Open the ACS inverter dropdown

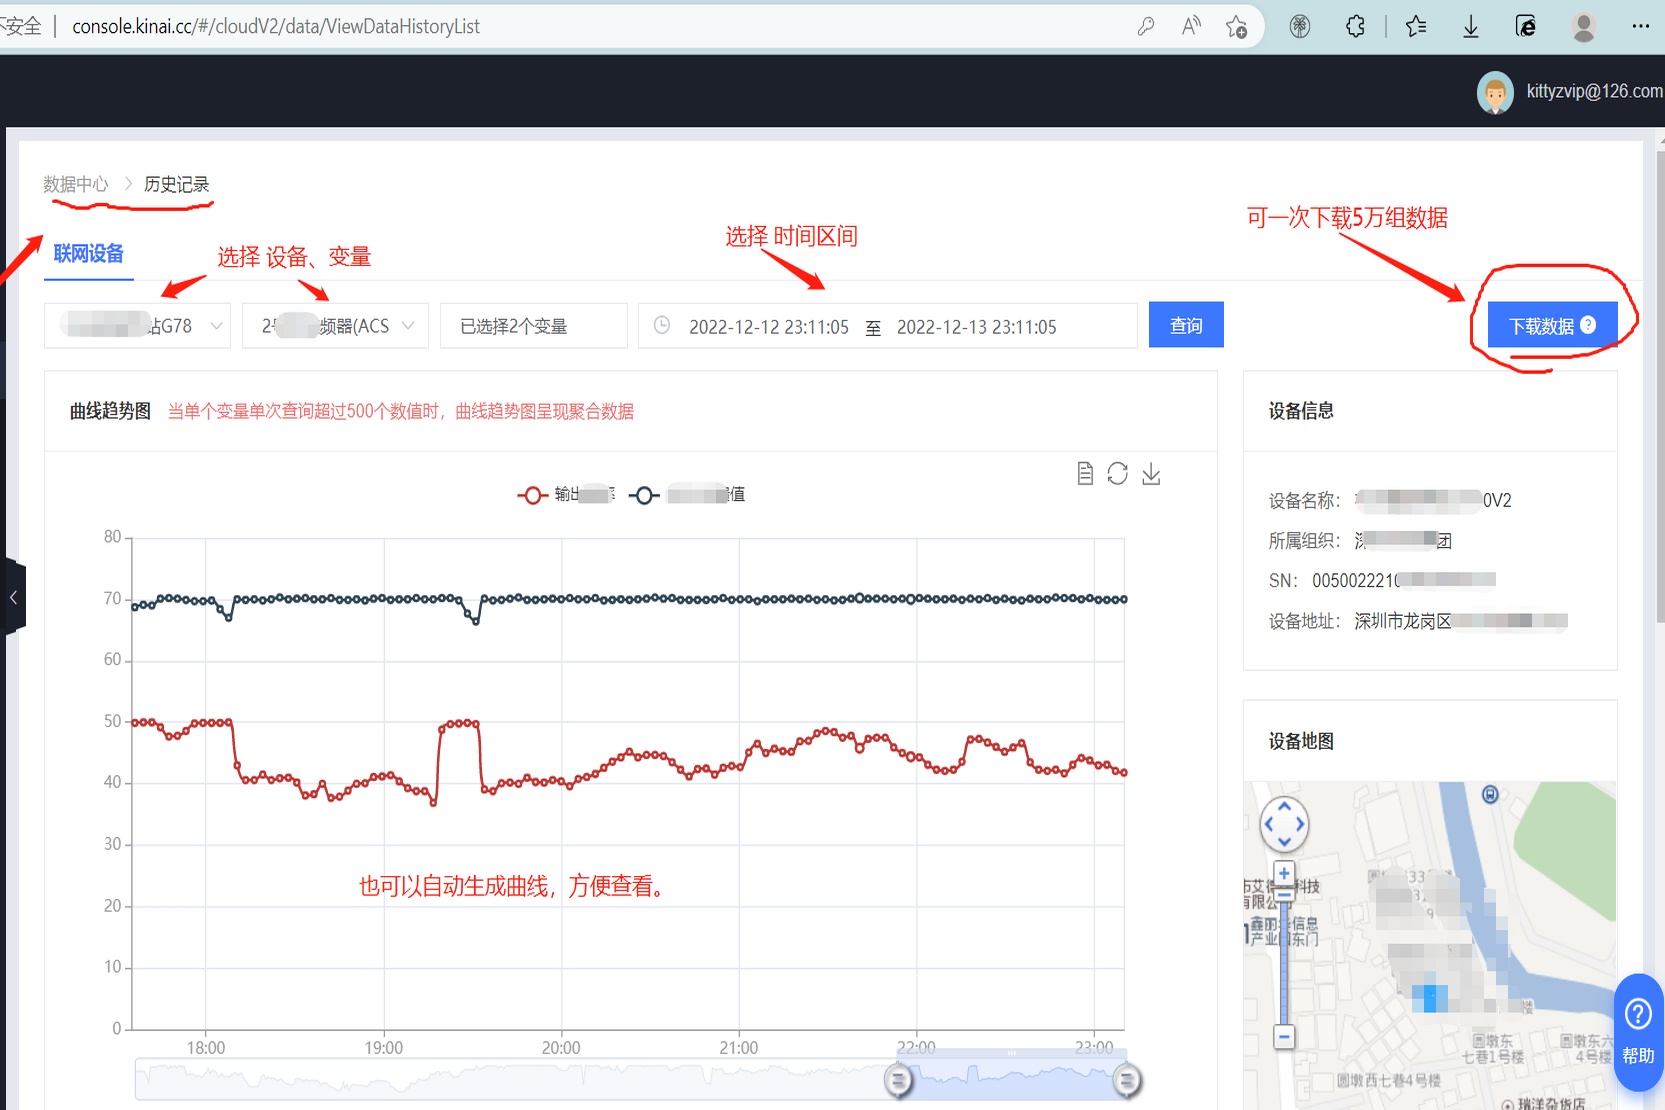pyautogui.click(x=335, y=326)
